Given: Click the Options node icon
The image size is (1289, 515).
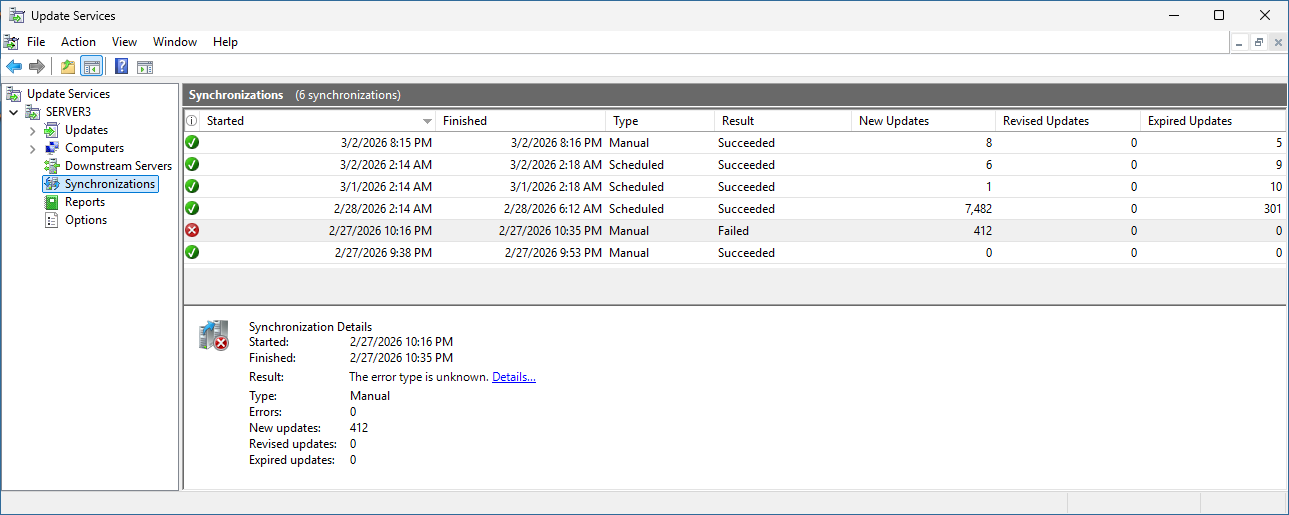Looking at the screenshot, I should 52,220.
